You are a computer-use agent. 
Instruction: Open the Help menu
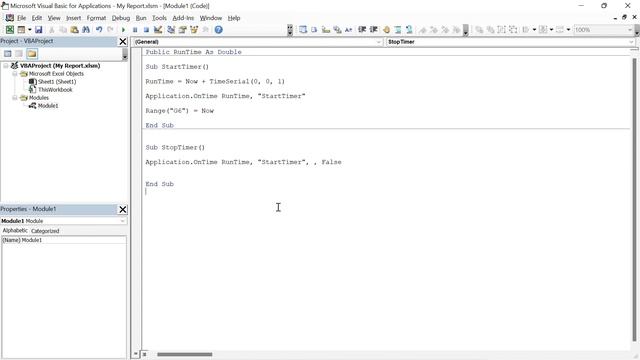pyautogui.click(x=234, y=18)
